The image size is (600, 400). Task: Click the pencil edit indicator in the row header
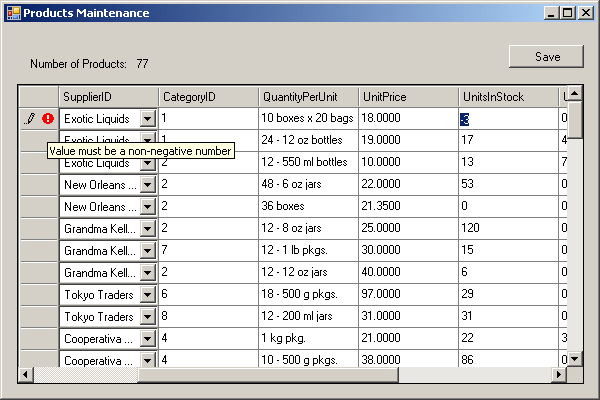(x=31, y=118)
